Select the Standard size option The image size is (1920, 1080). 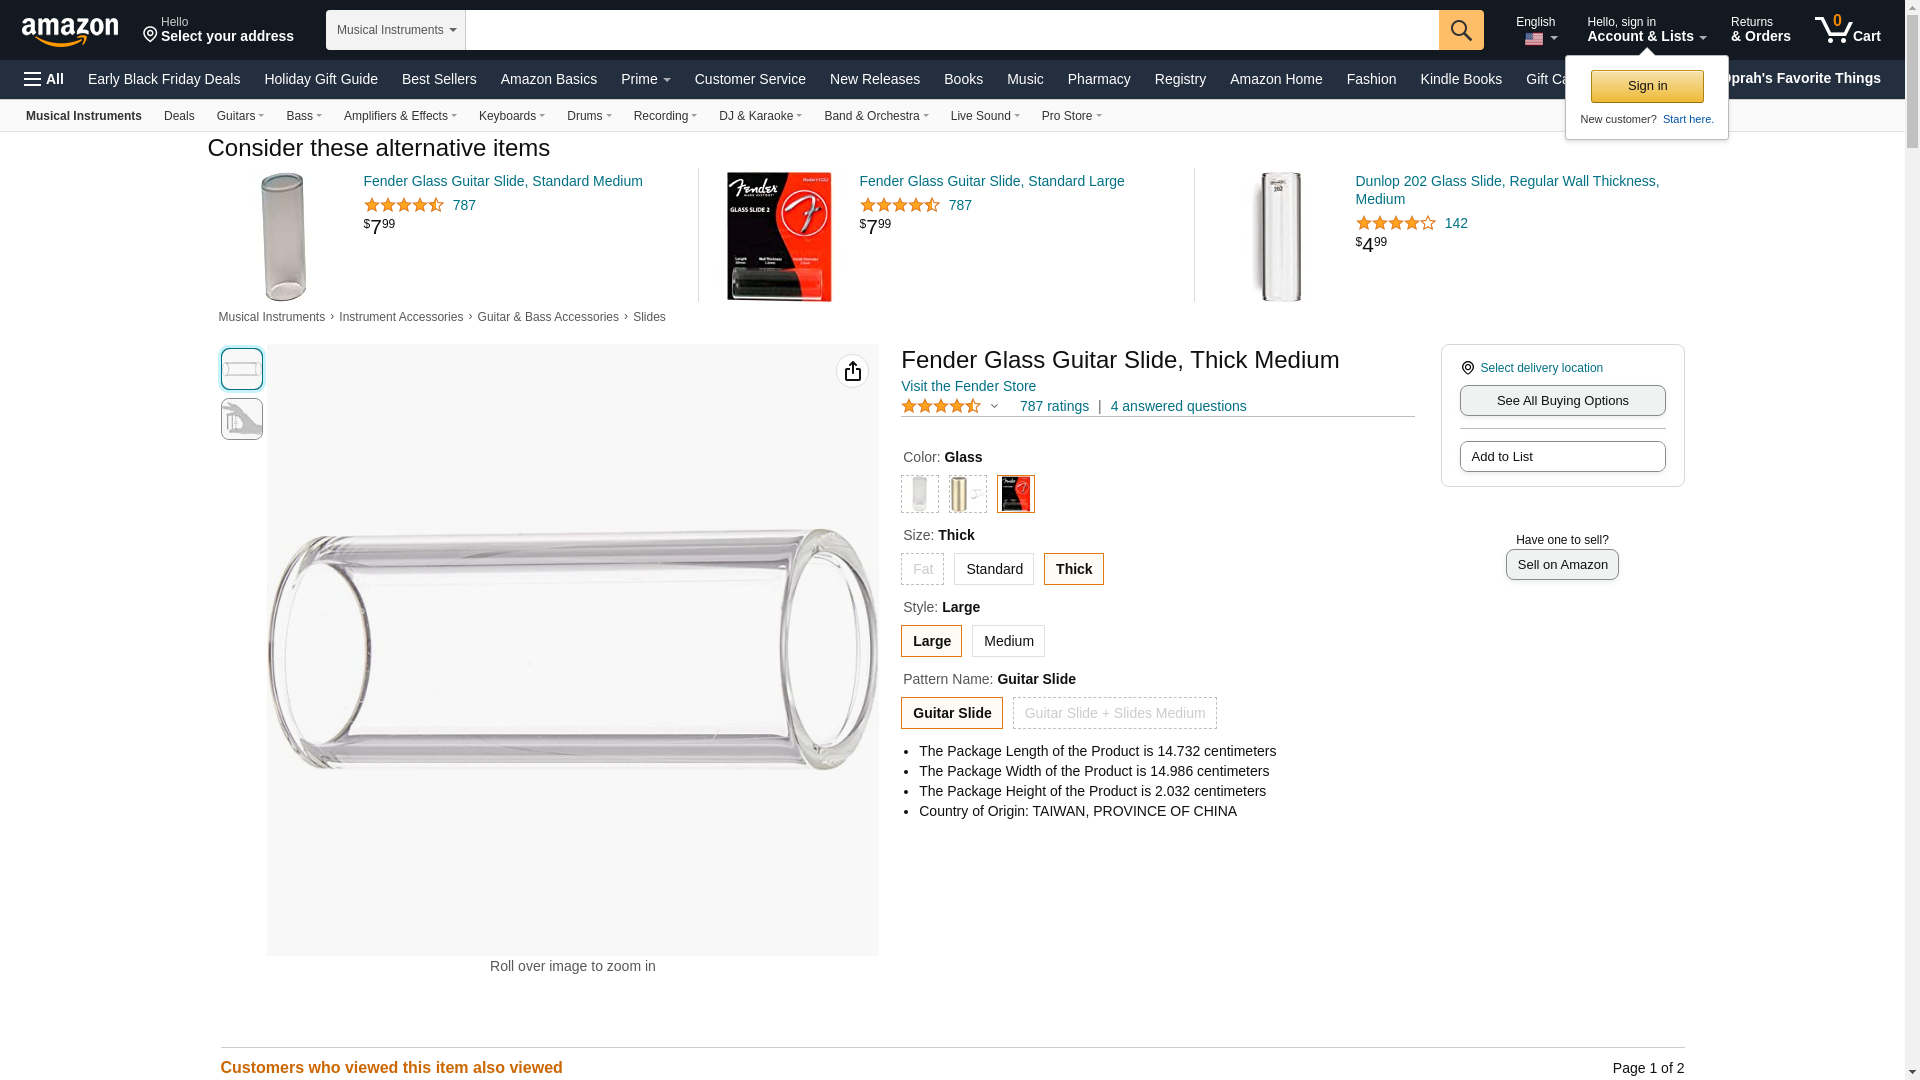pos(994,569)
